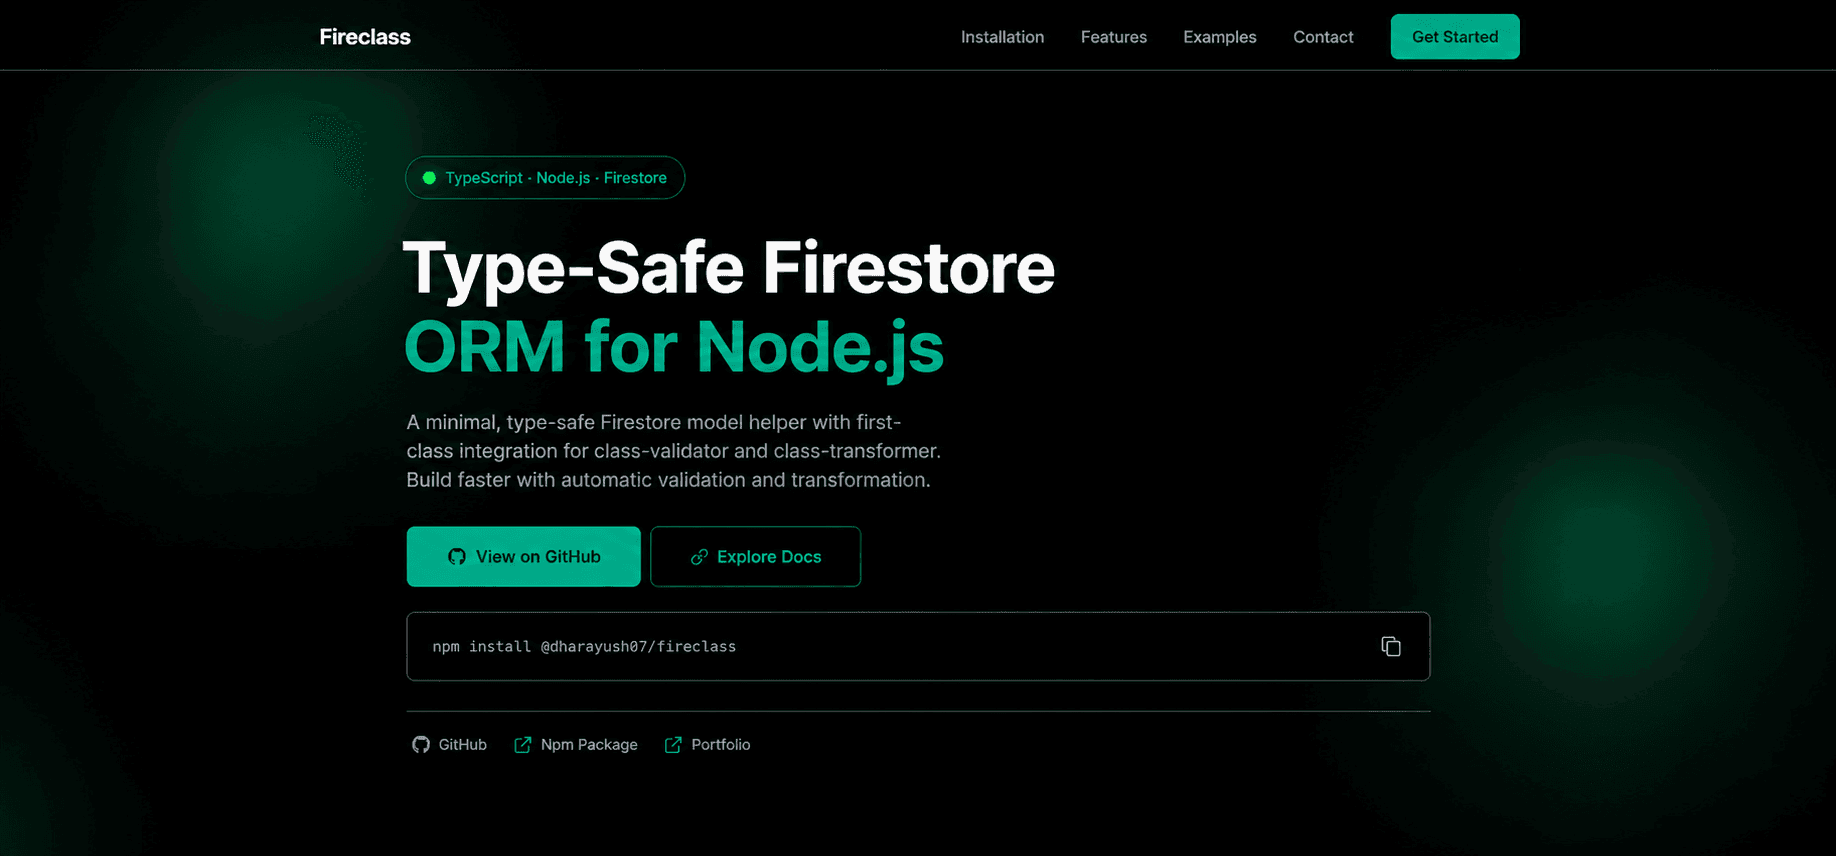Click the chain-link icon in Explore Docs button
This screenshot has height=856, width=1836.
[699, 556]
